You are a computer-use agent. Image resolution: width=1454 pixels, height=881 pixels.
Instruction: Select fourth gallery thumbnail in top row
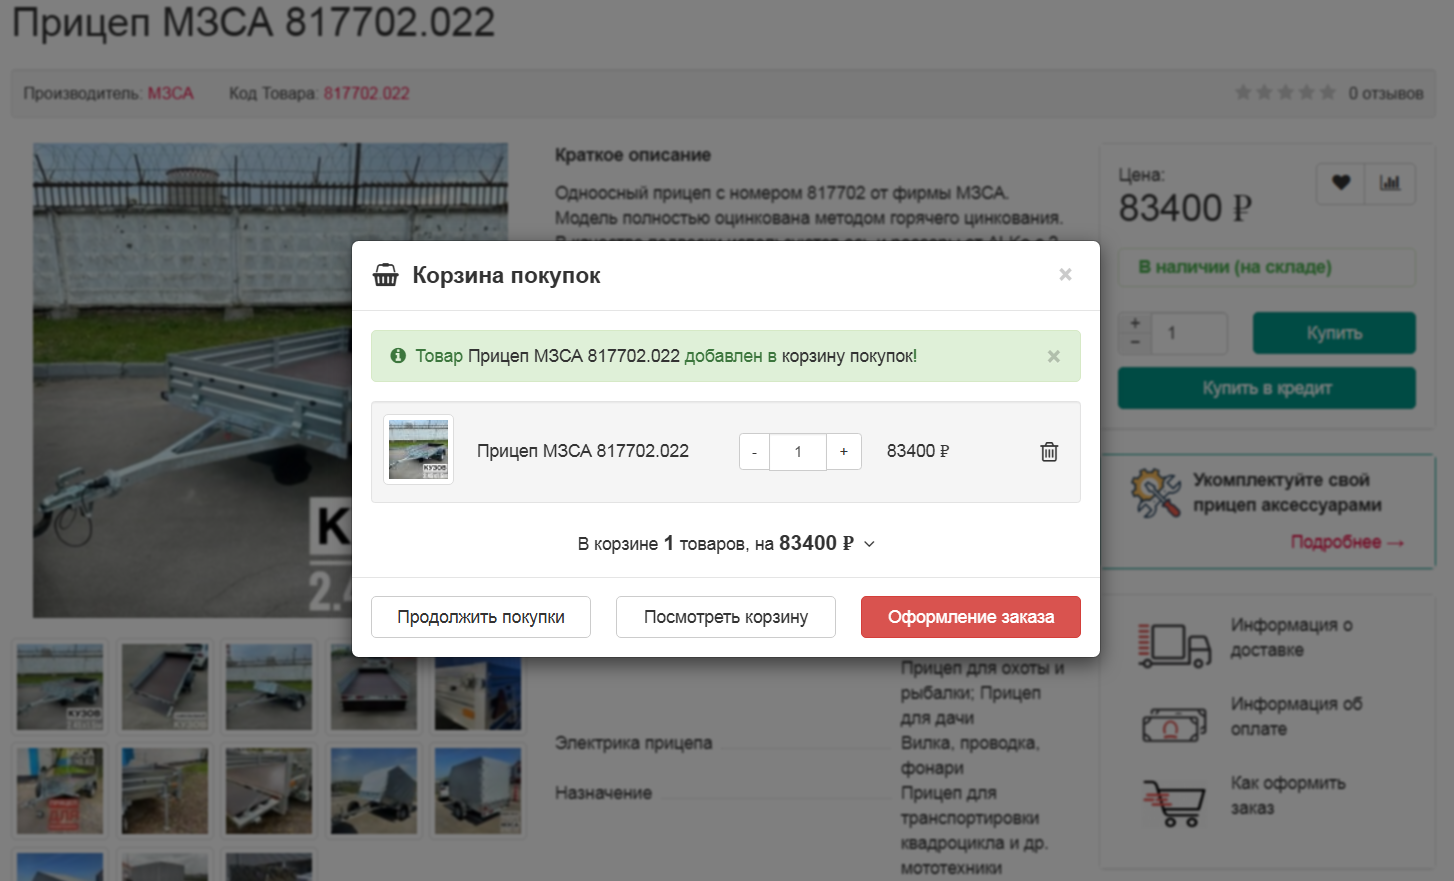[374, 687]
